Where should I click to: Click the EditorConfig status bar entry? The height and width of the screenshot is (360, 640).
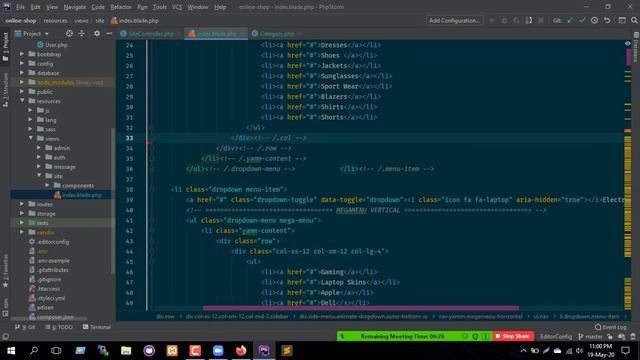pyautogui.click(x=556, y=337)
